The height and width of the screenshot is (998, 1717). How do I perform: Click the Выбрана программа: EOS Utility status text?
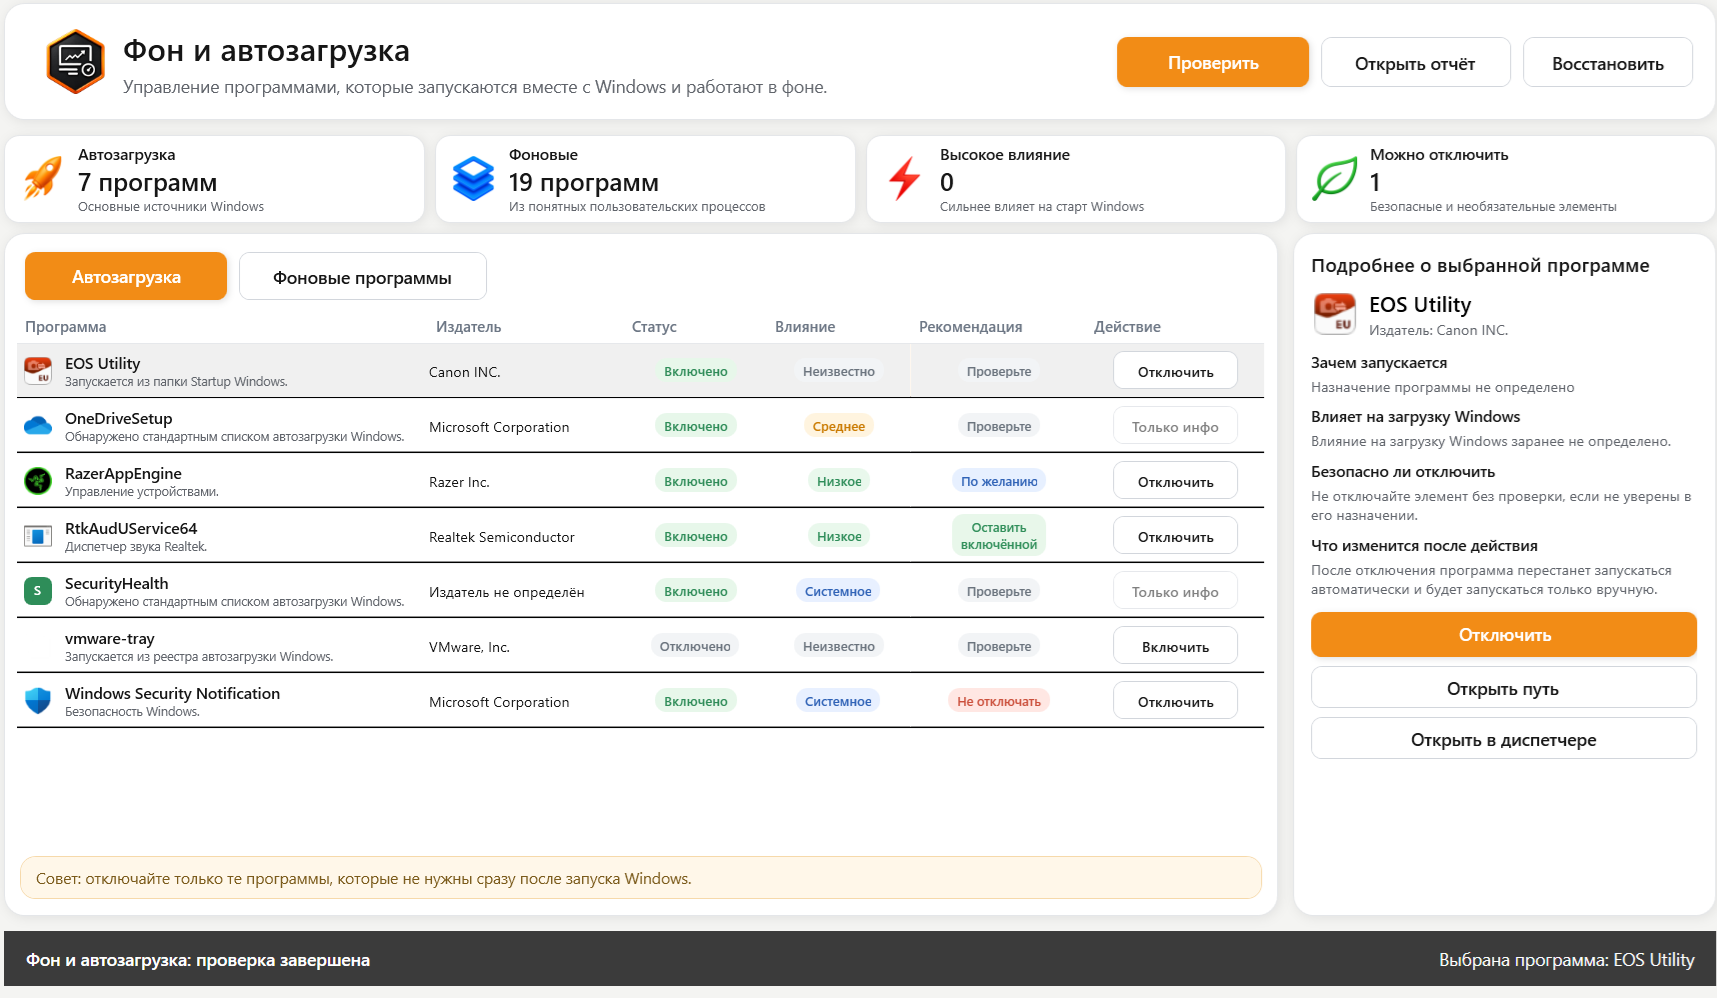click(1567, 960)
